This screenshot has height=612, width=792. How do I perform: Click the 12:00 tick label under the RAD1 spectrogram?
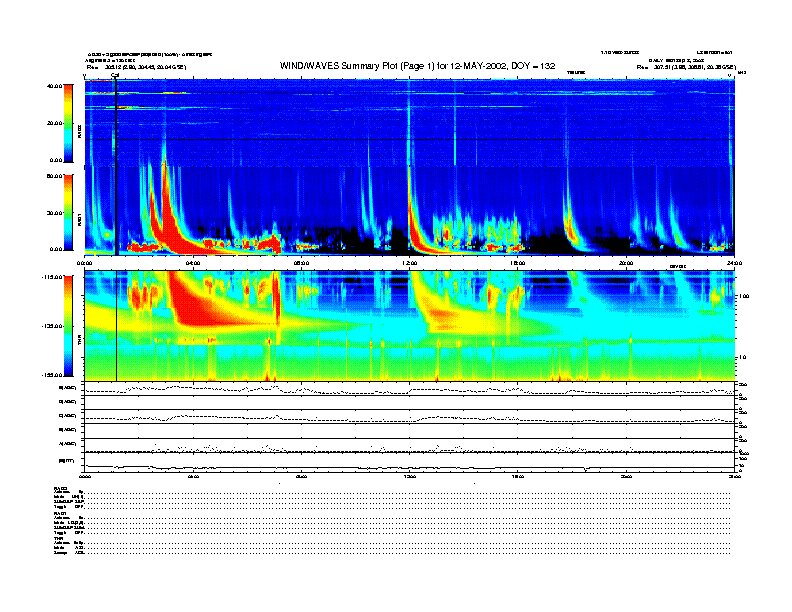tap(409, 263)
